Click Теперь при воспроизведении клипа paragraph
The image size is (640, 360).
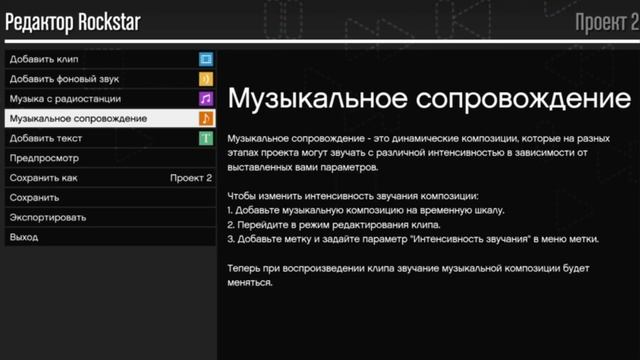coord(408,276)
